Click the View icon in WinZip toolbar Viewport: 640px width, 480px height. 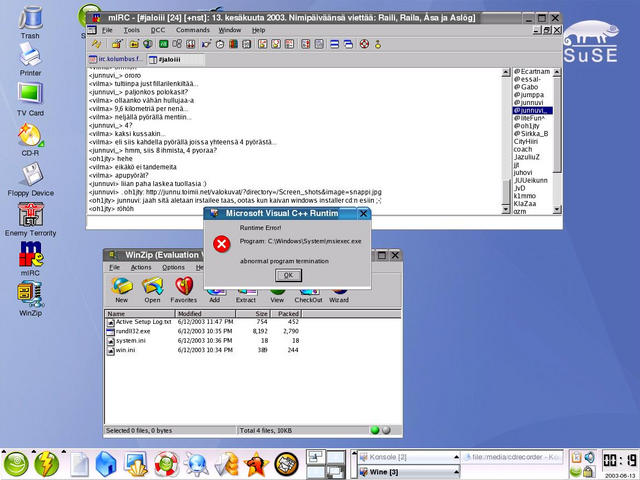pos(277,296)
